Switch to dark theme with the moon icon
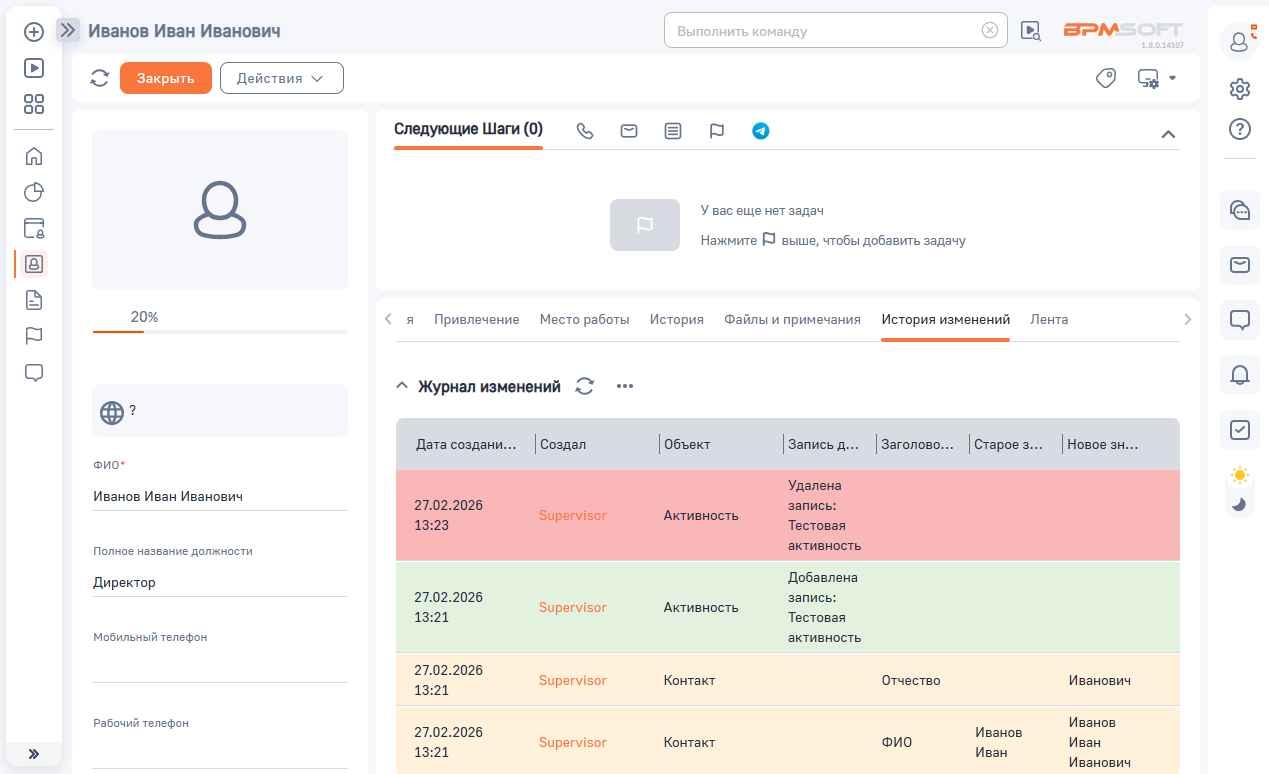 pyautogui.click(x=1240, y=503)
